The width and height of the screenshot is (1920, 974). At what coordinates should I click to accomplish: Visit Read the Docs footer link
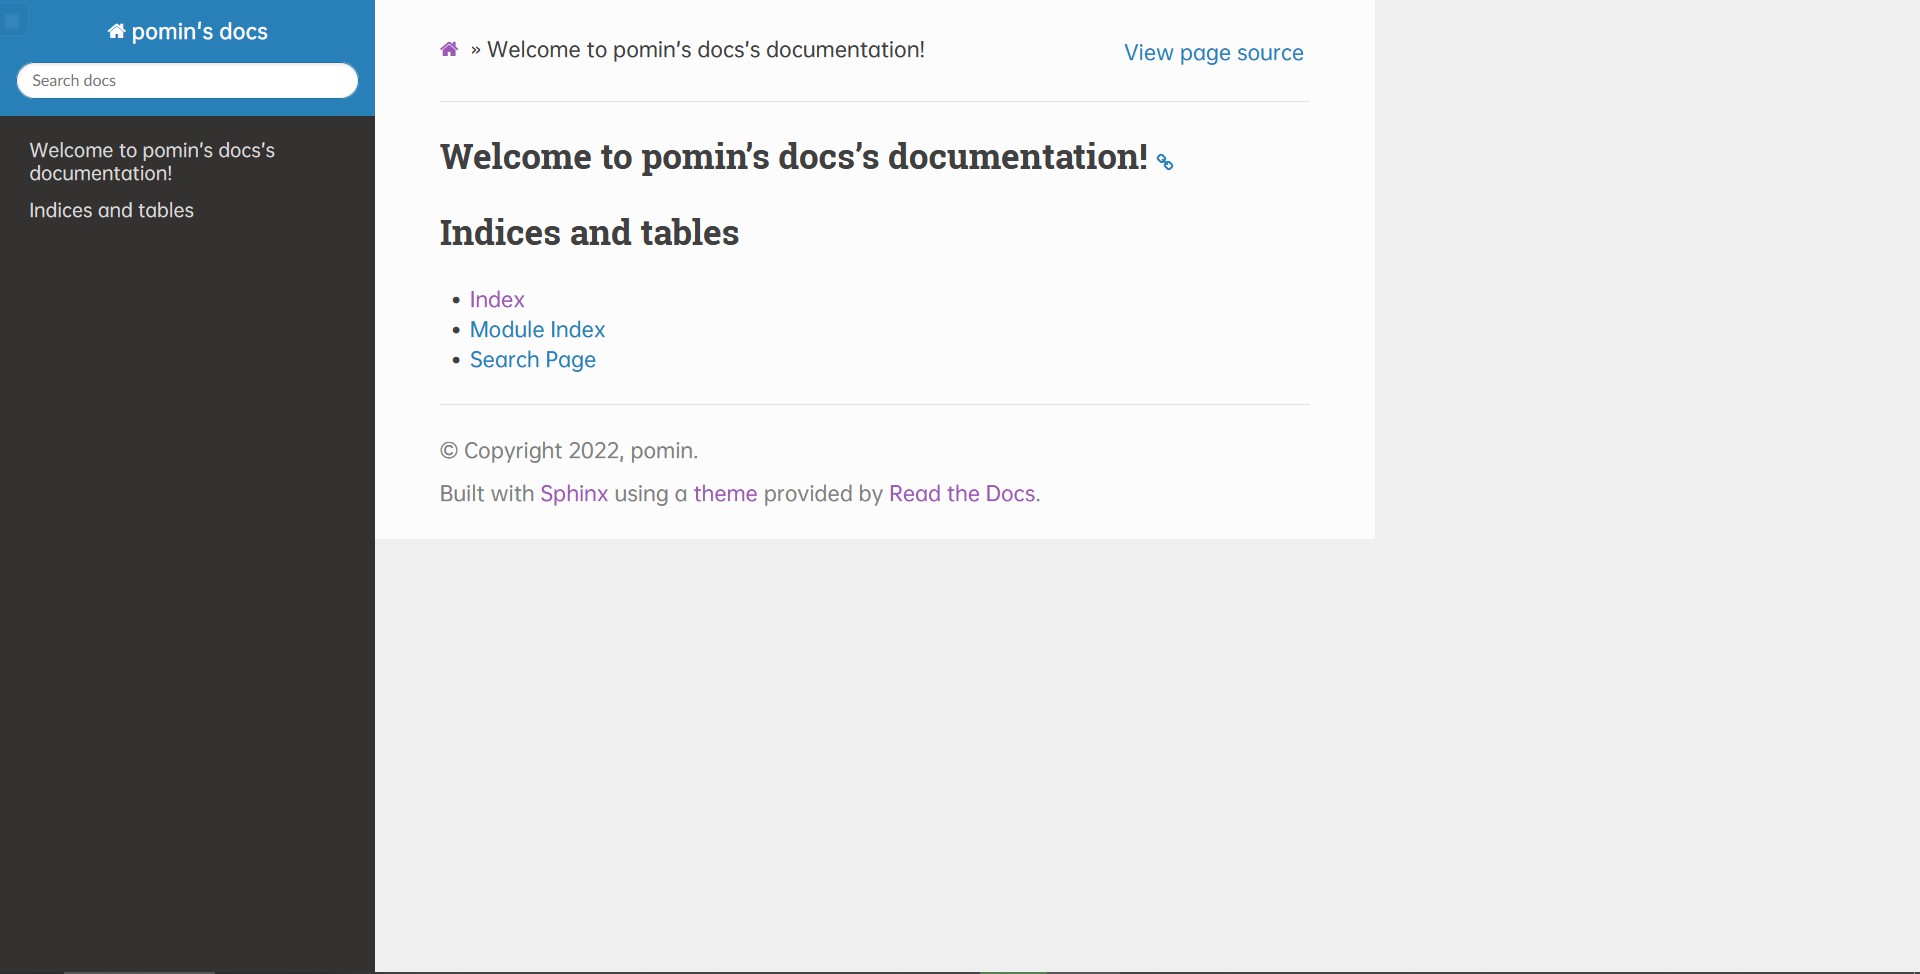tap(962, 494)
